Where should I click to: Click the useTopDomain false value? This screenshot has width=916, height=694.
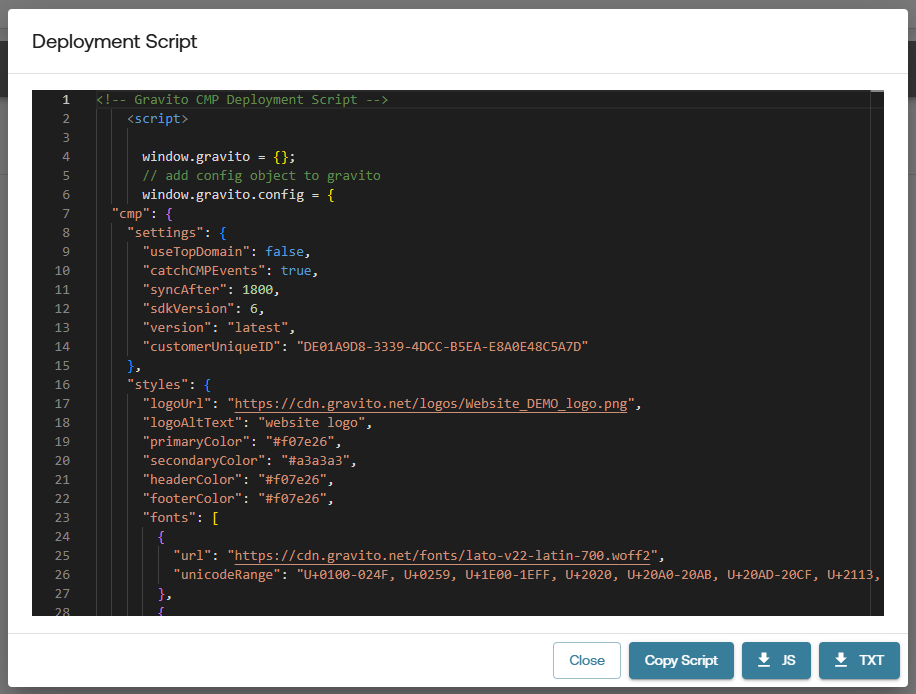coord(284,252)
